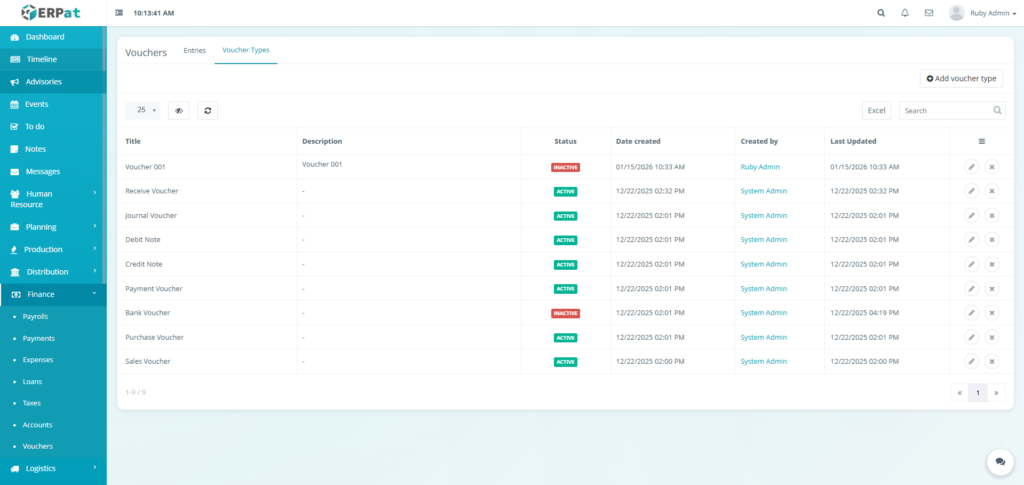The image size is (1024, 485).
Task: Open the Ruby Admin link in Voucher 001 row
Action: coord(760,167)
